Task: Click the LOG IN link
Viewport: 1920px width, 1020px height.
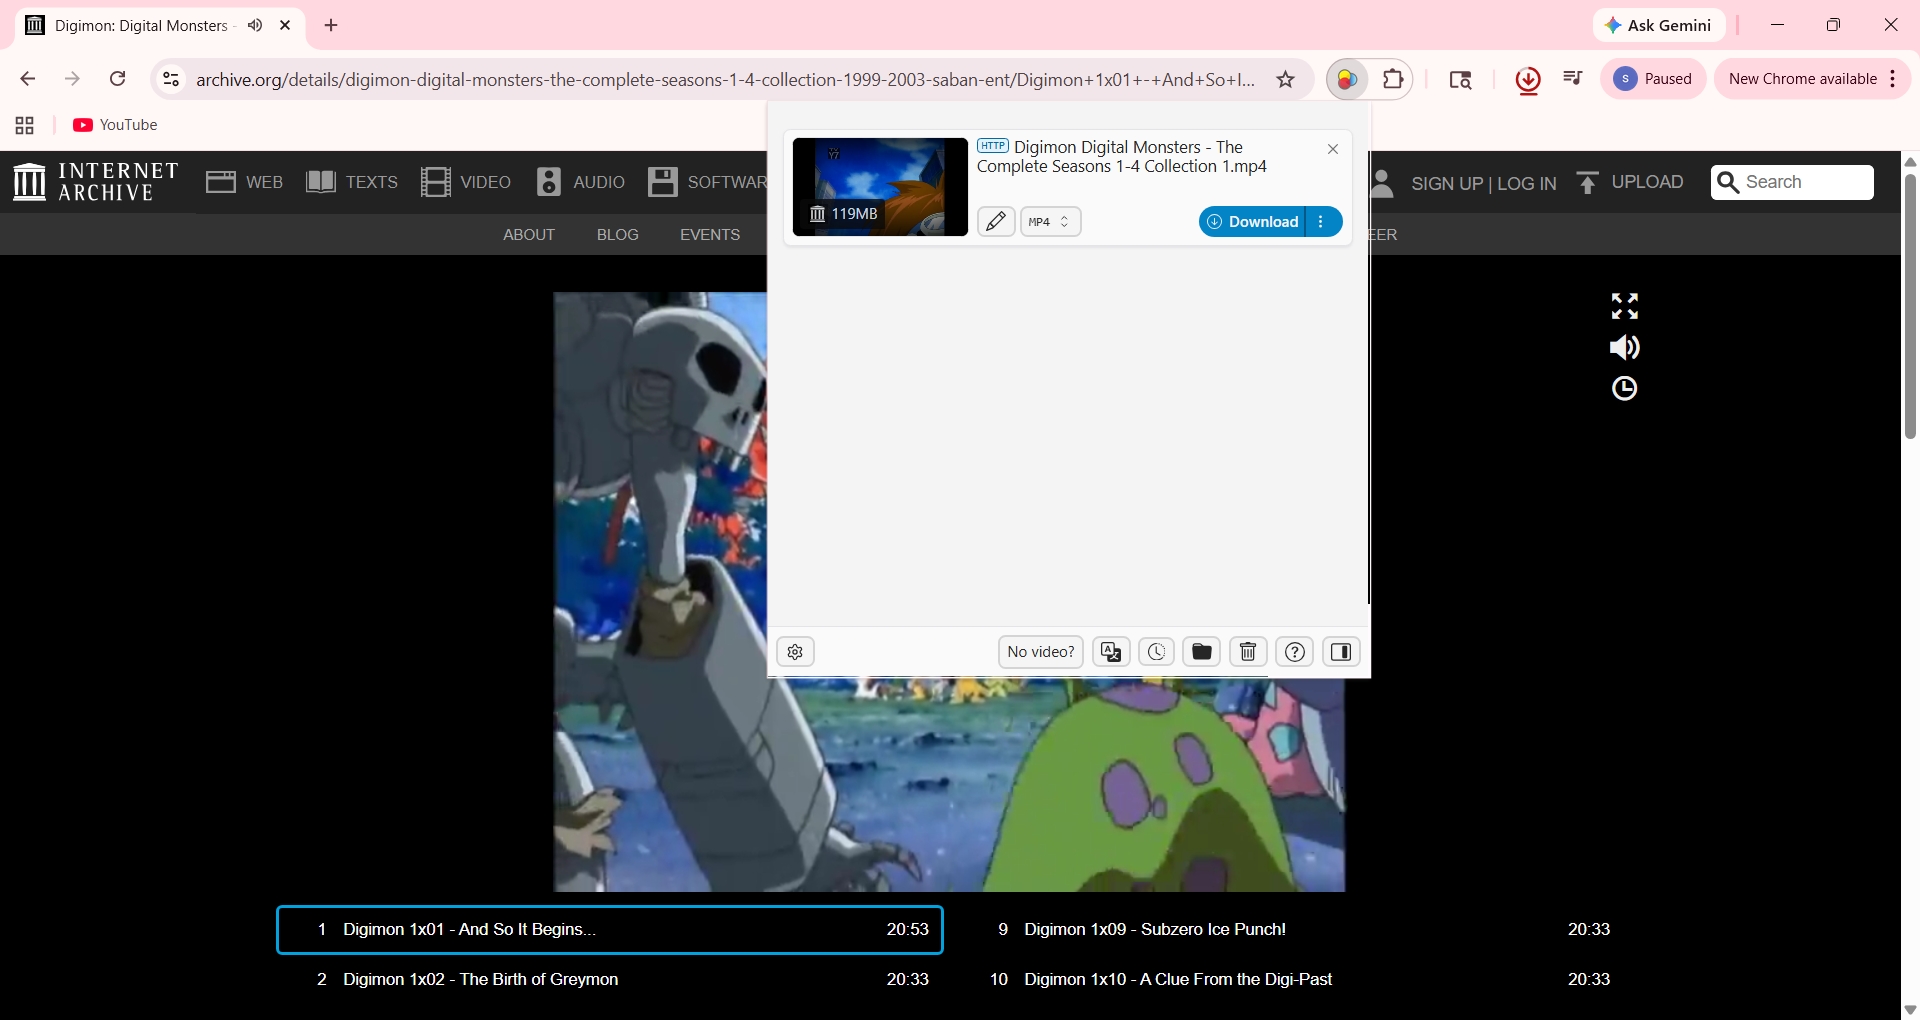Action: (x=1527, y=183)
